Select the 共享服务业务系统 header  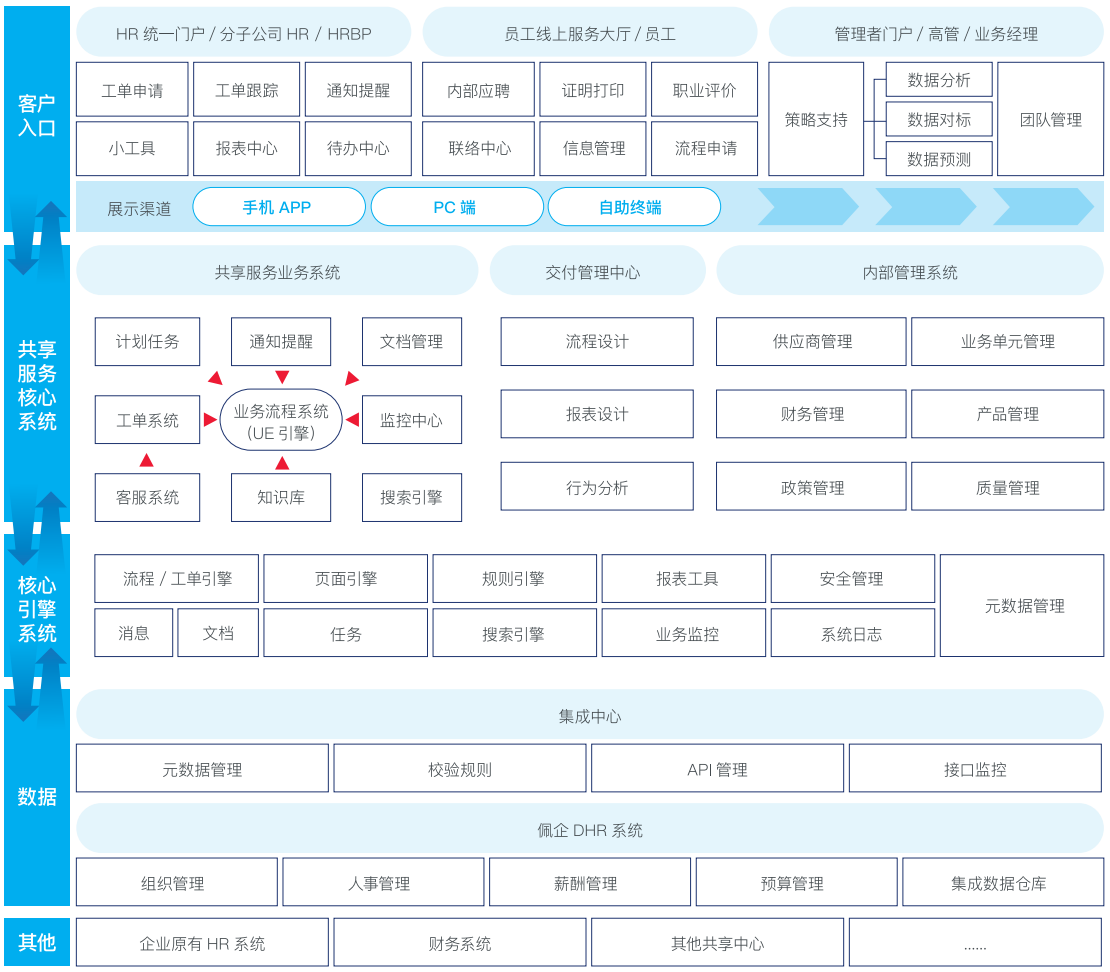point(277,271)
